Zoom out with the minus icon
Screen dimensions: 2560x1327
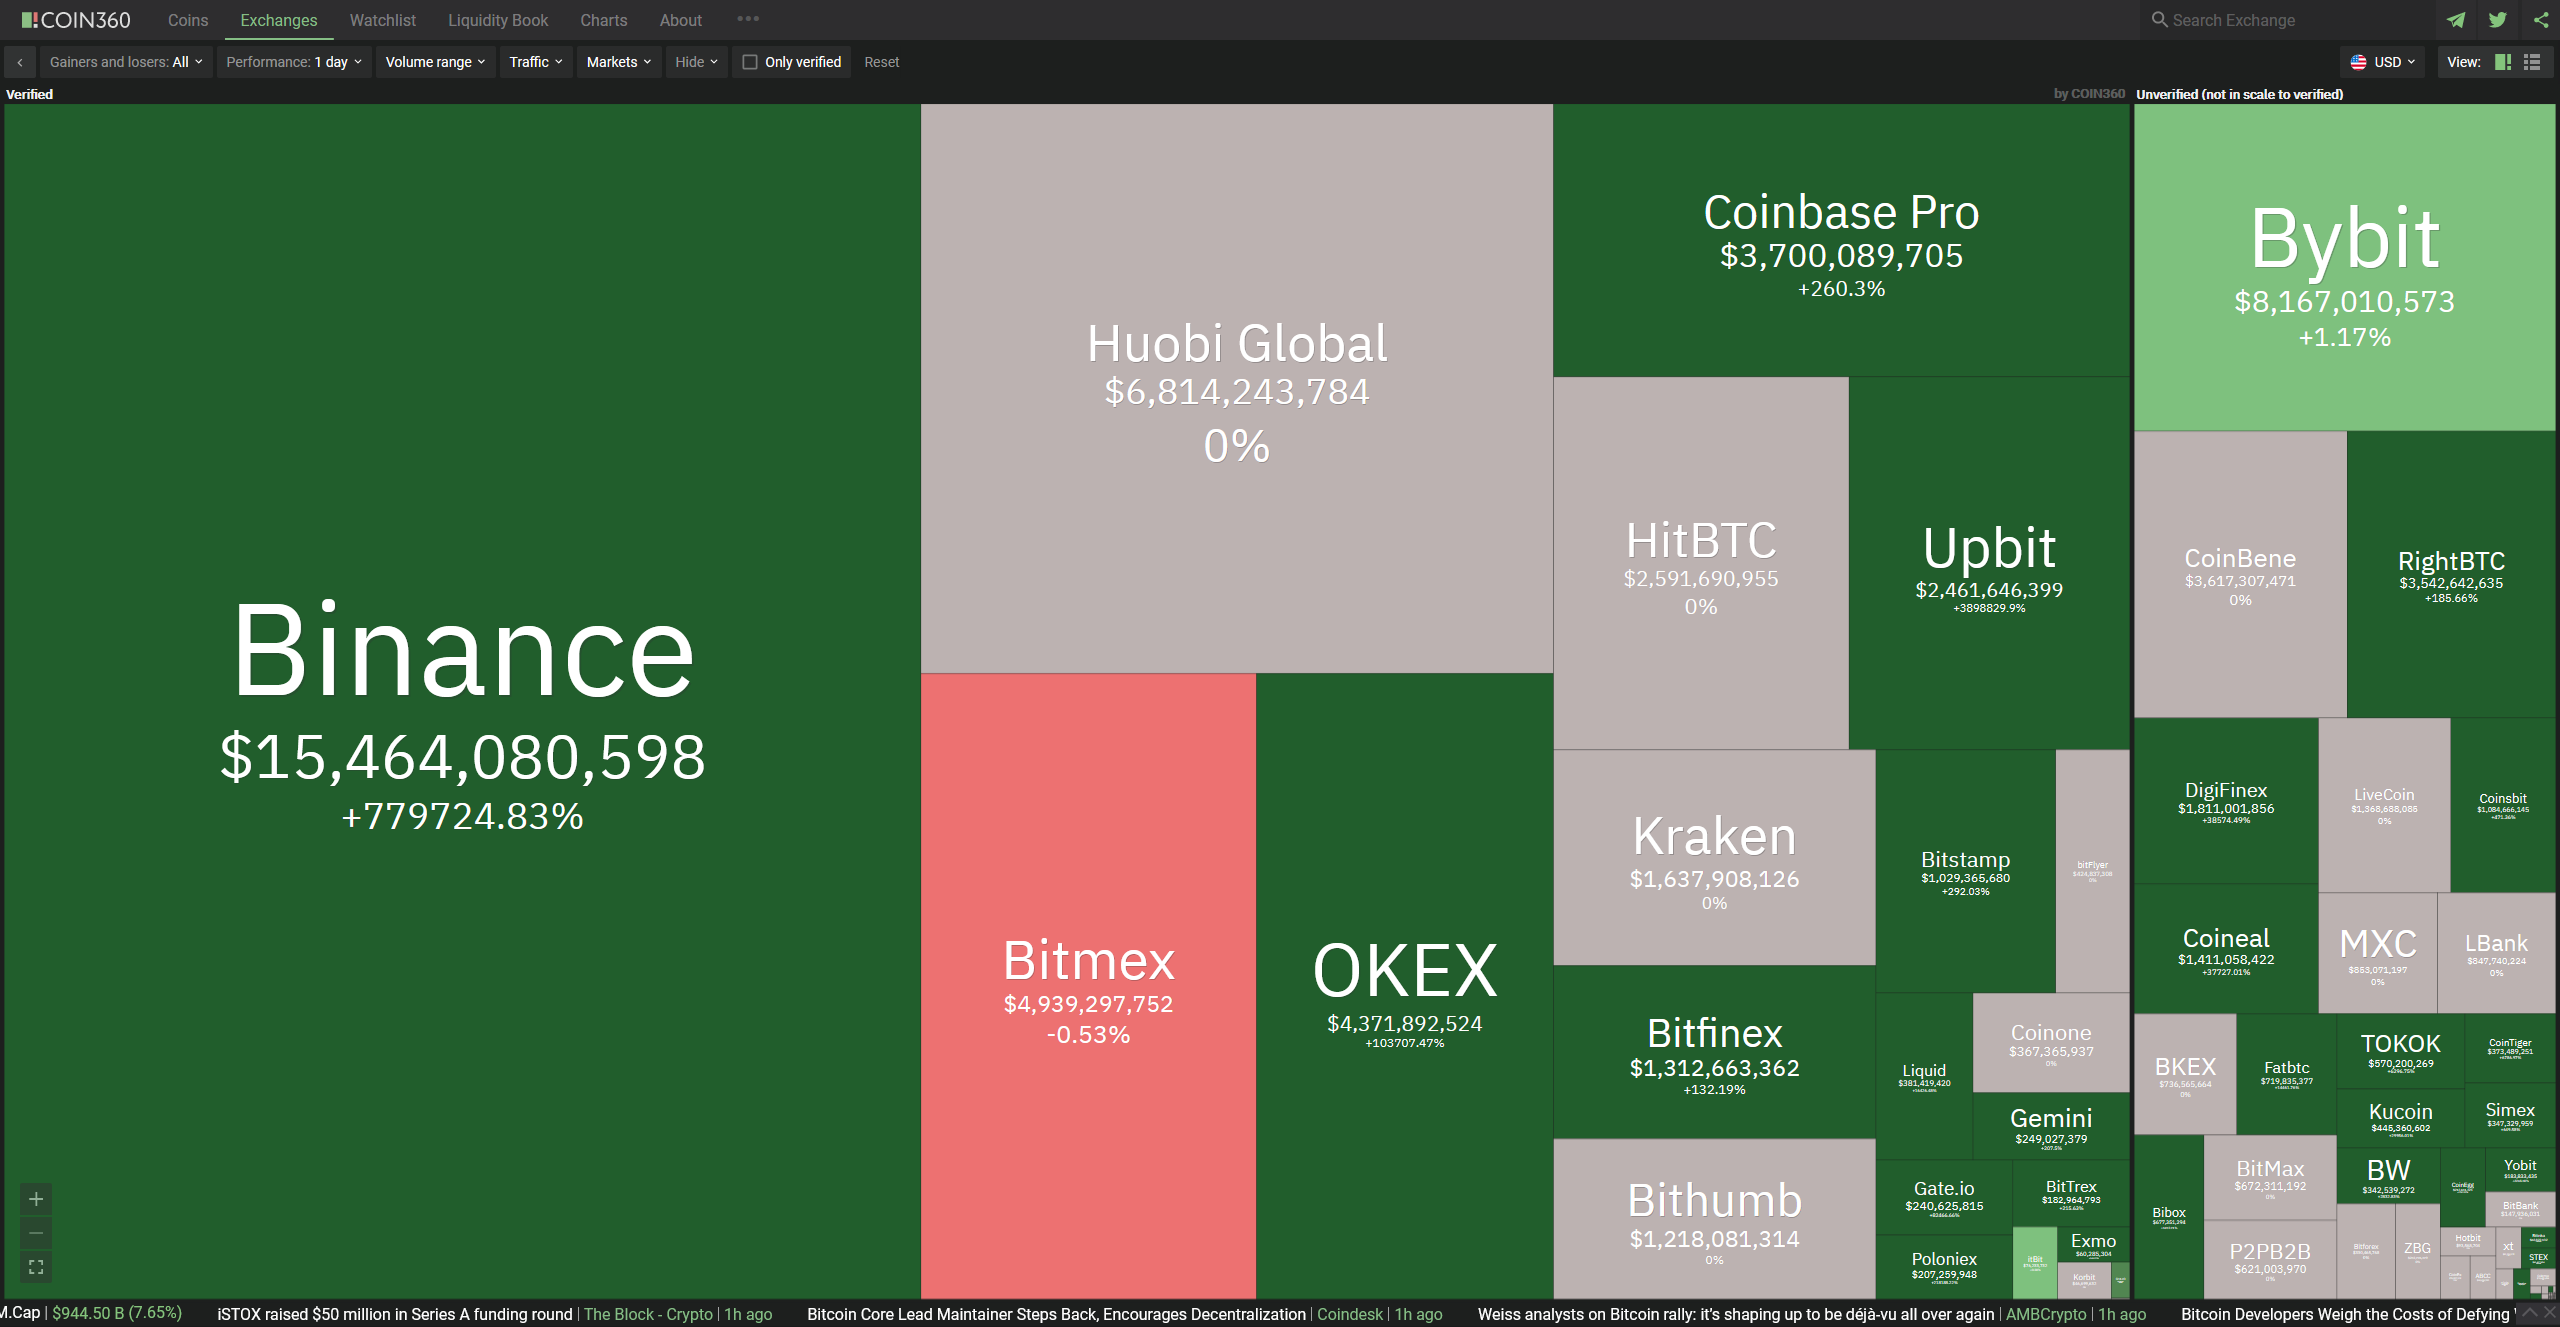(x=36, y=1233)
